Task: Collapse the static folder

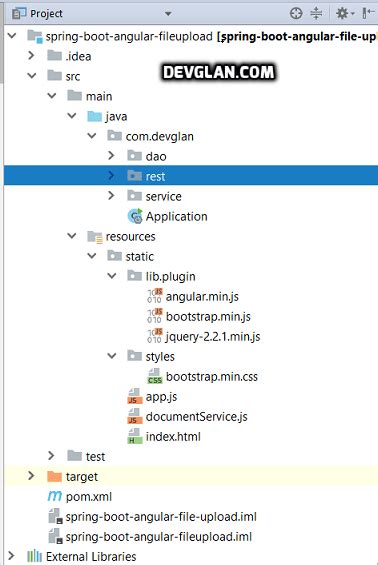Action: tap(92, 256)
